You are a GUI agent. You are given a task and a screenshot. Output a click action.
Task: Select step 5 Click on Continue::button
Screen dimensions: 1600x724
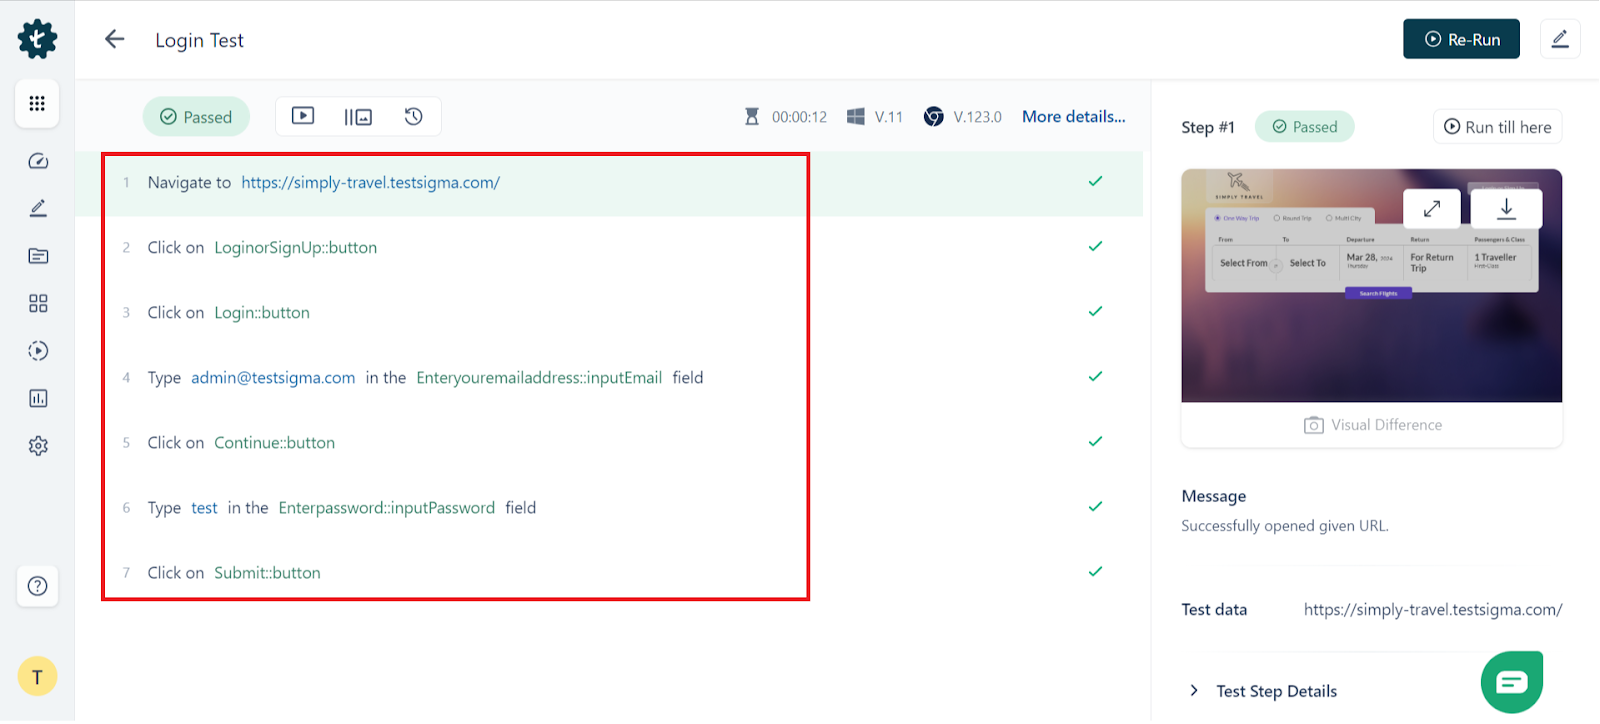609,442
